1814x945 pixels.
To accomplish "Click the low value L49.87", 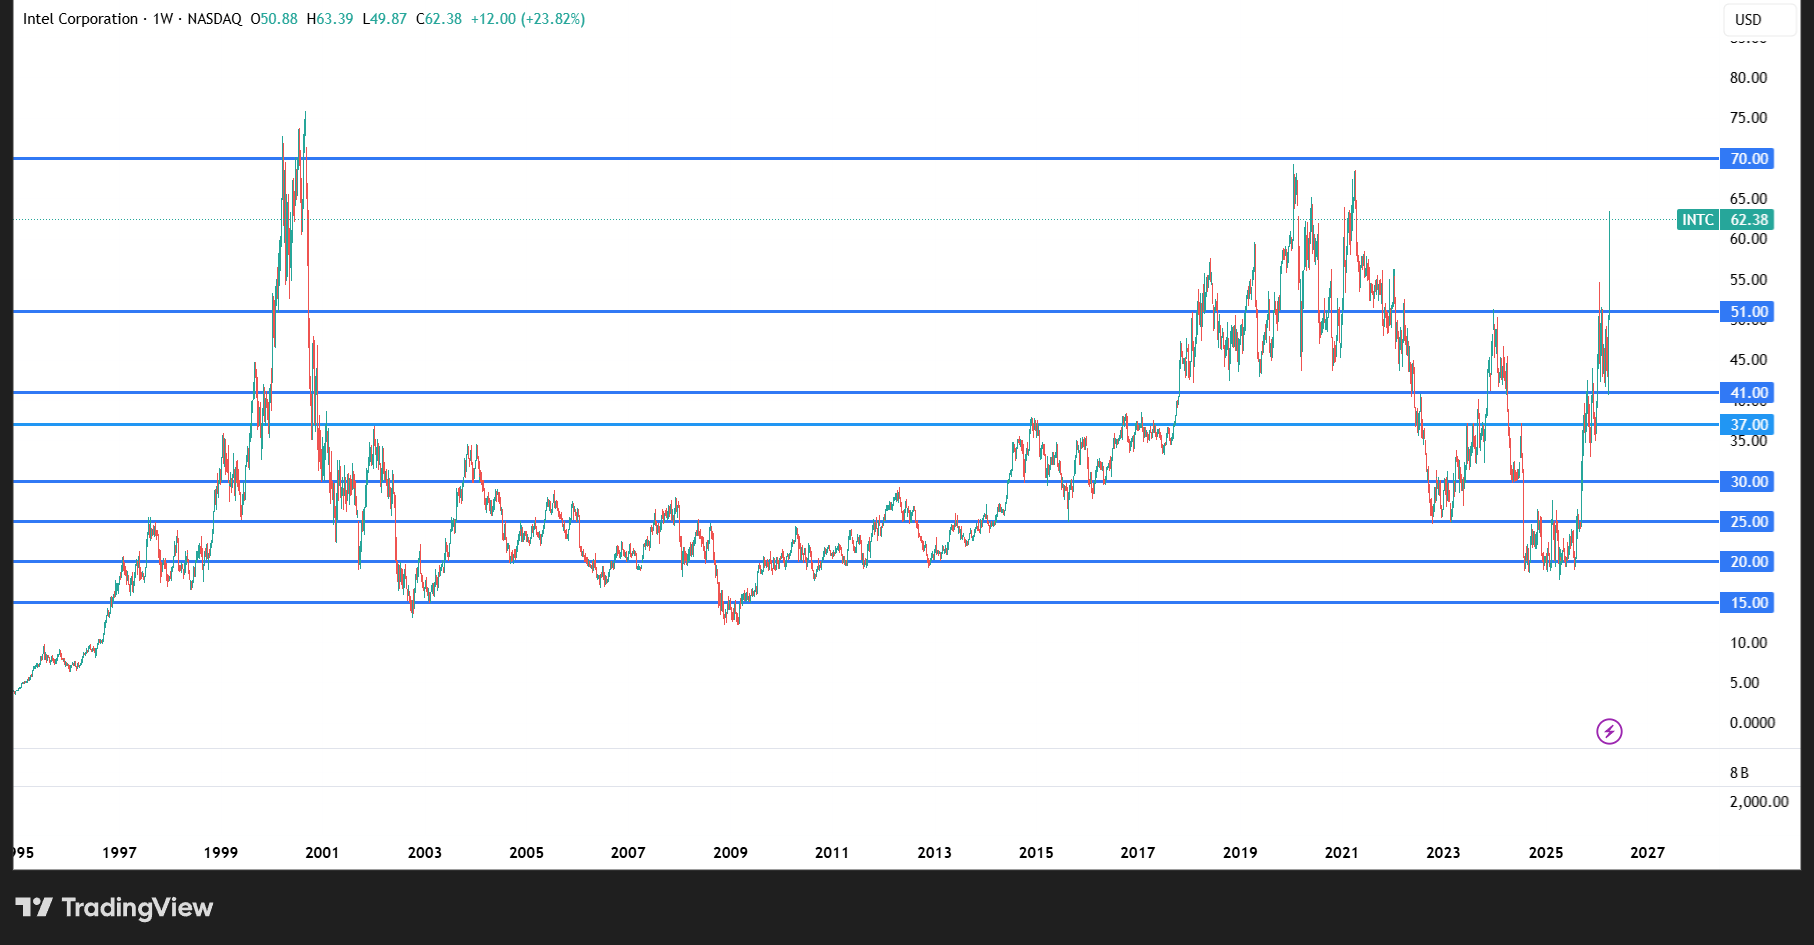I will (x=384, y=19).
